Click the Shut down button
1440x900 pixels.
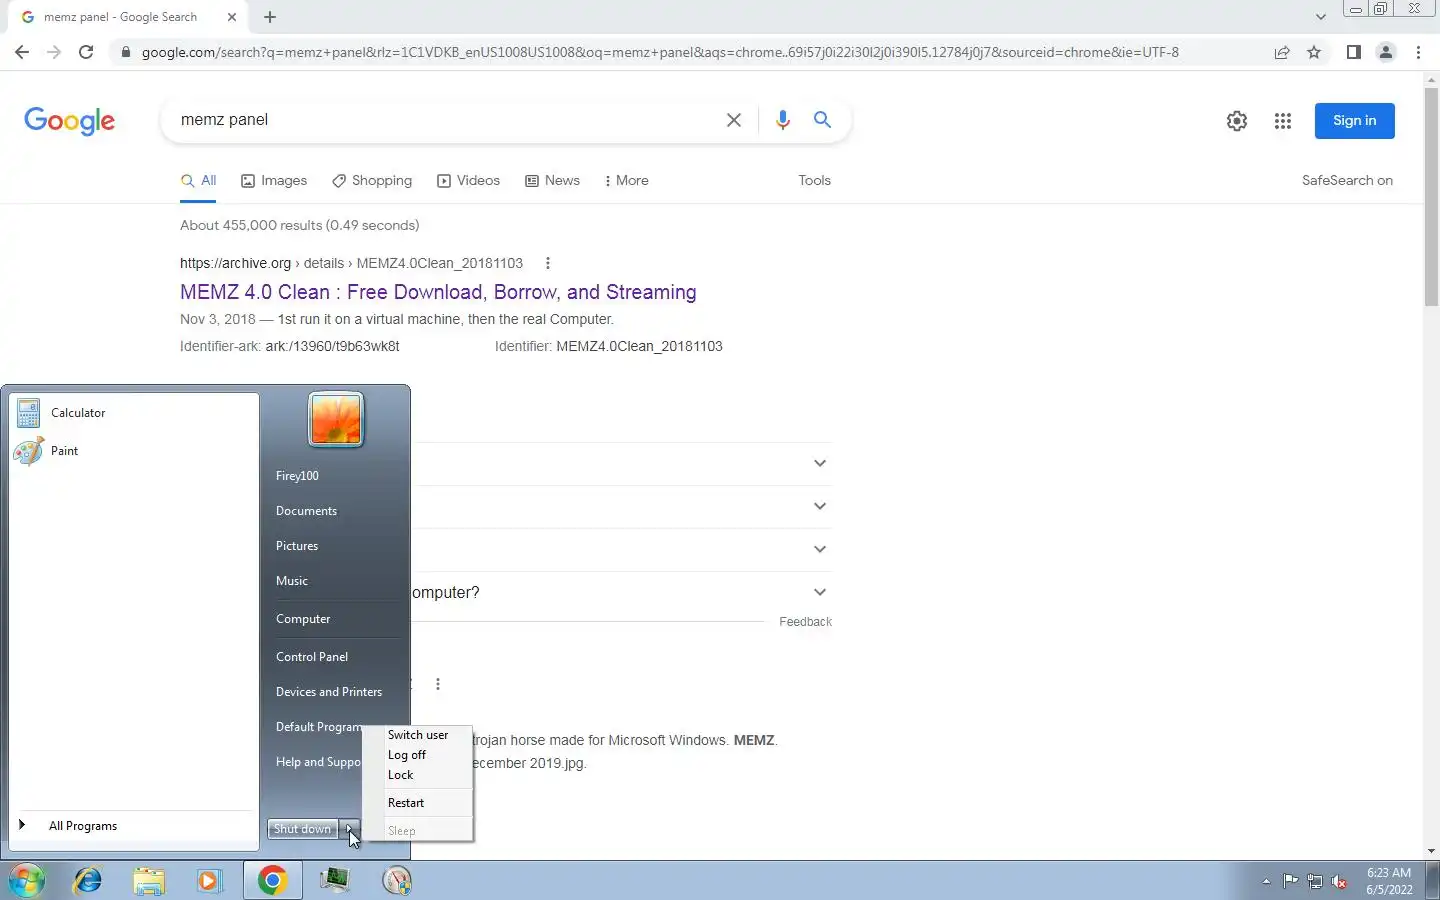[302, 829]
